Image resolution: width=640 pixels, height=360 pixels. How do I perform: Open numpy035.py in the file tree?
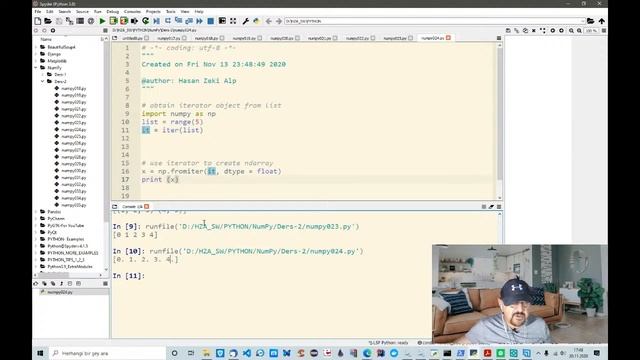click(x=73, y=205)
